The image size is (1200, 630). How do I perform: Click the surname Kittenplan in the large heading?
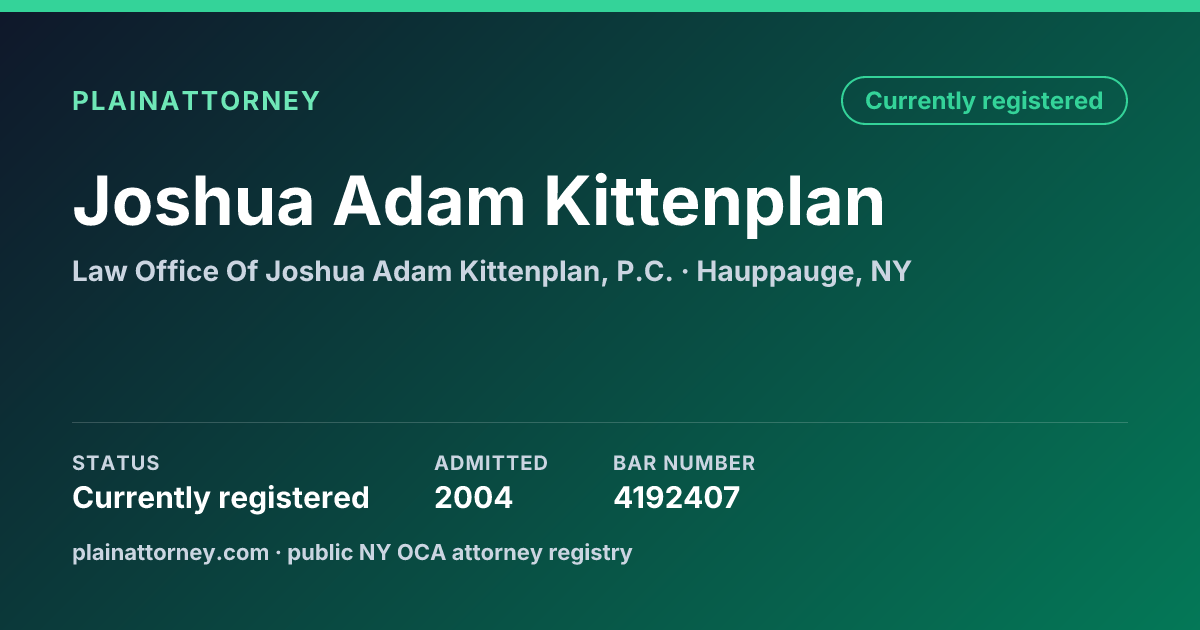715,201
